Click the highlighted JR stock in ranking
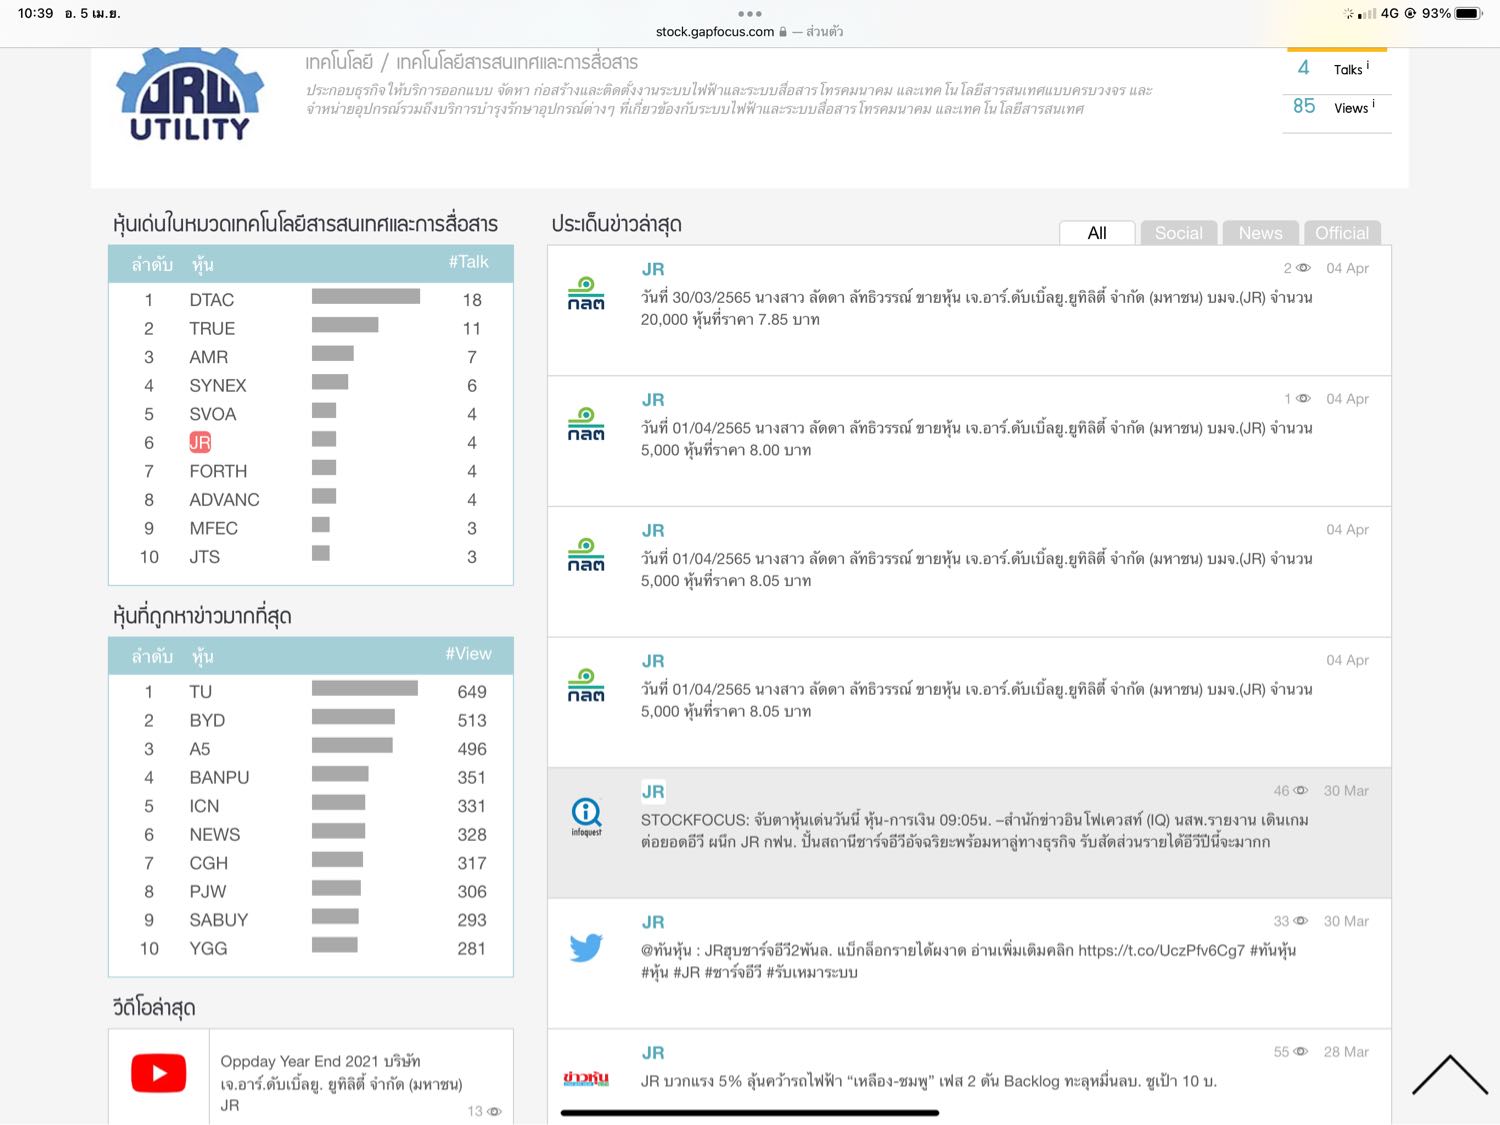The height and width of the screenshot is (1125, 1500). coord(200,443)
